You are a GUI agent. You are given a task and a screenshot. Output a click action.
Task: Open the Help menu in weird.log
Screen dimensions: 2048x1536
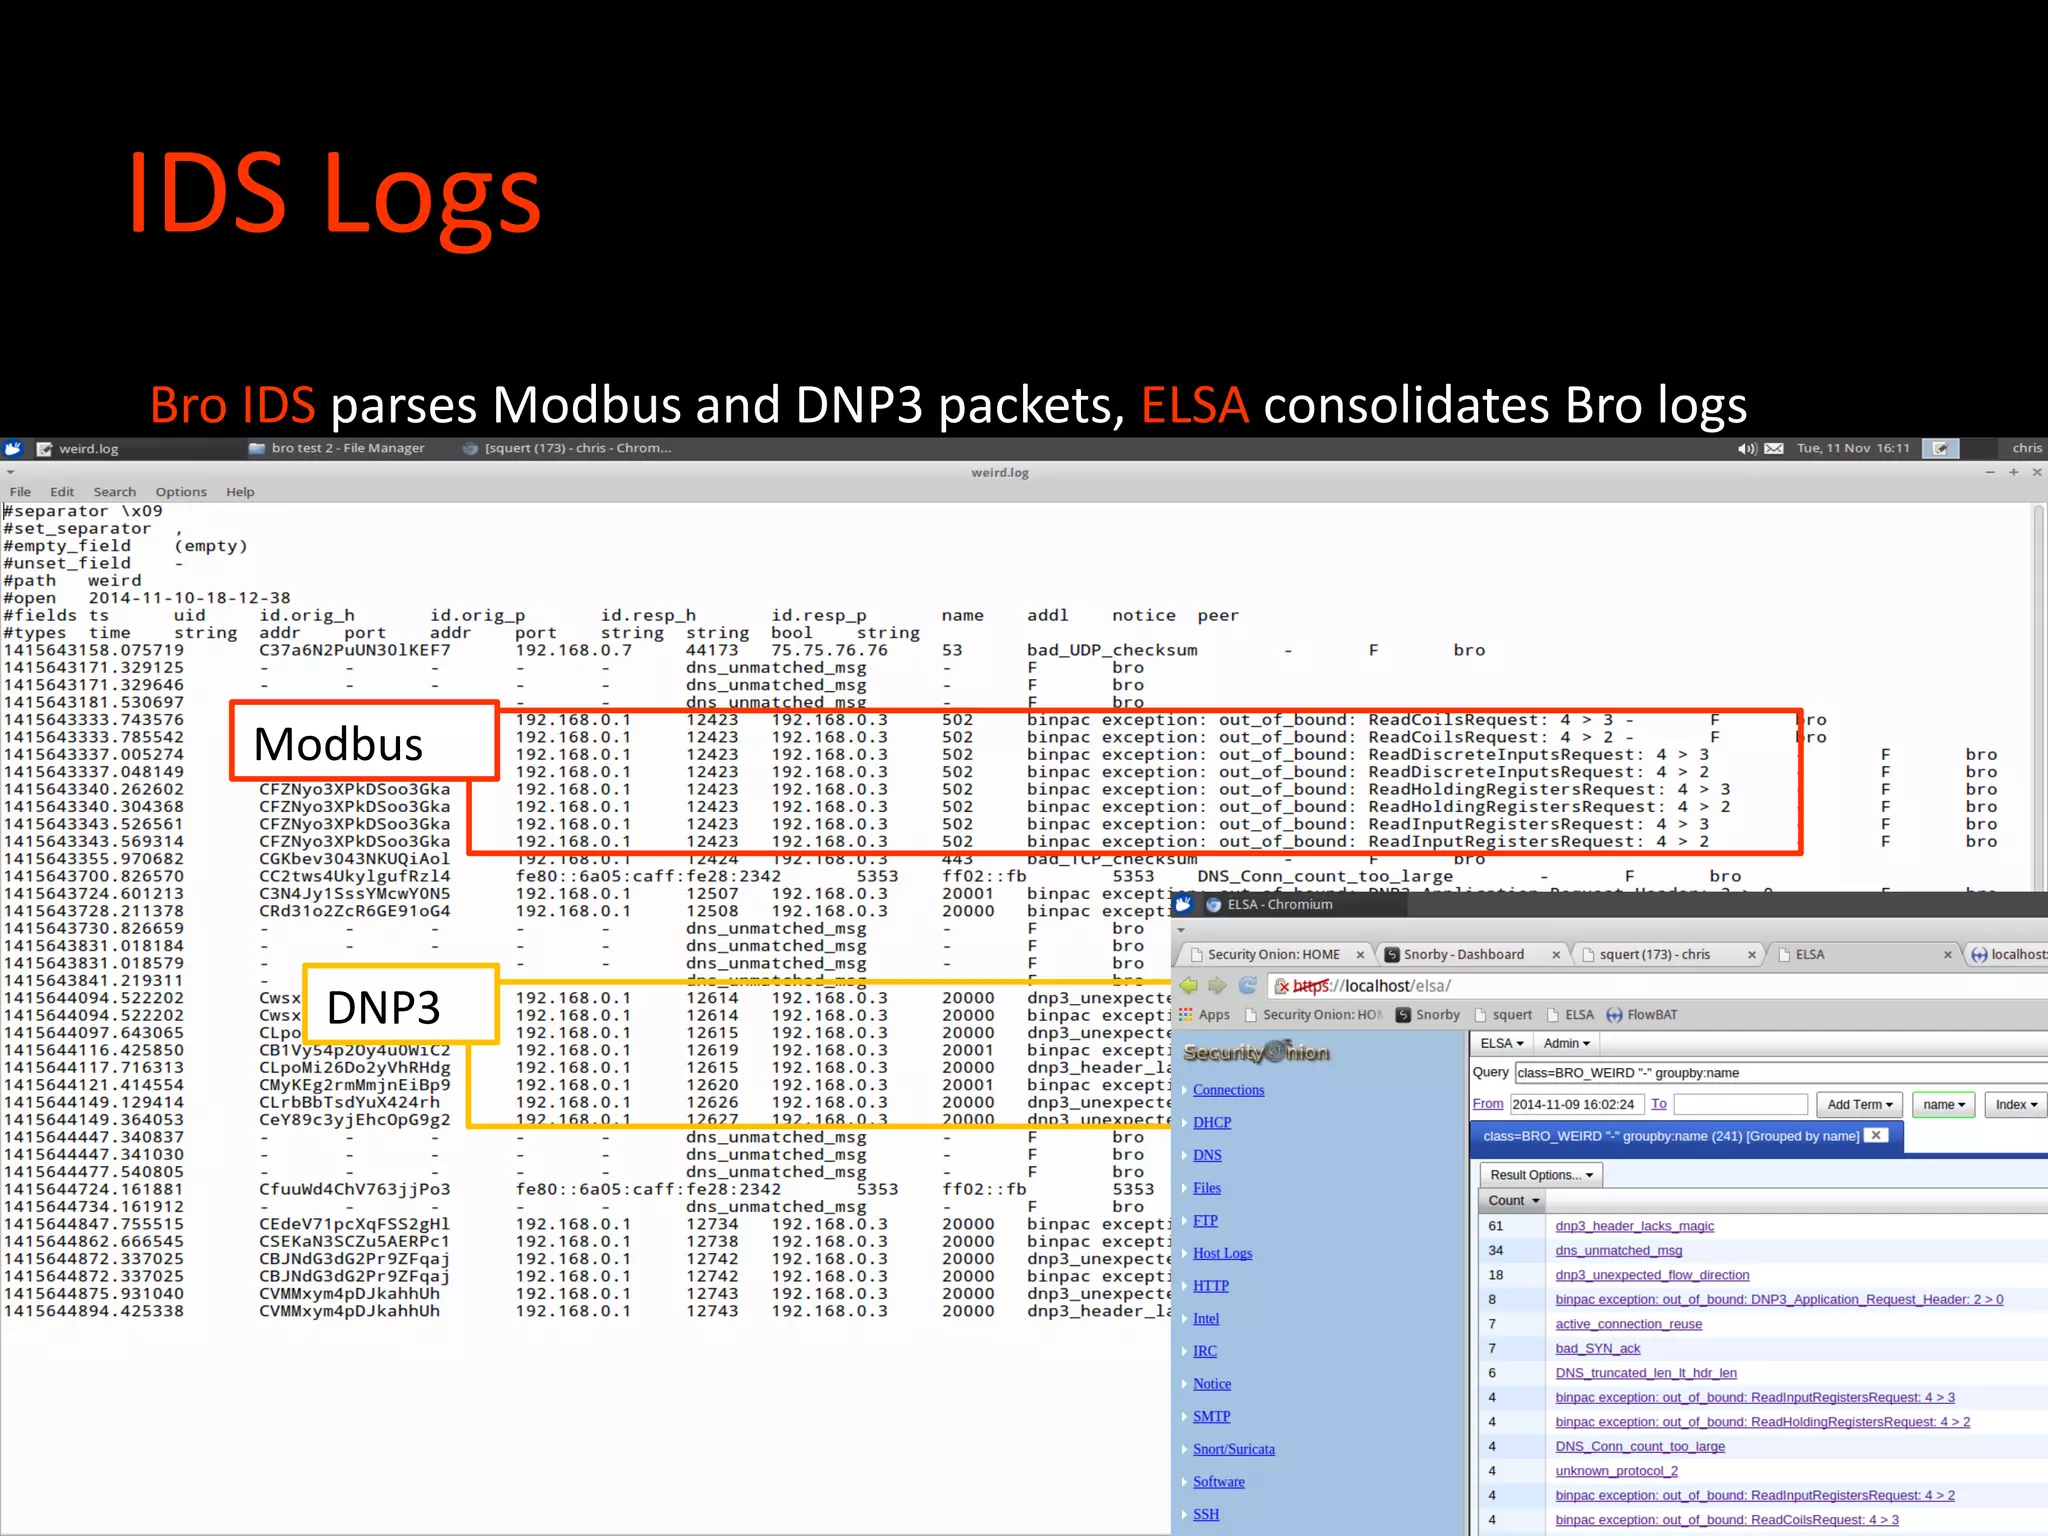coord(240,492)
